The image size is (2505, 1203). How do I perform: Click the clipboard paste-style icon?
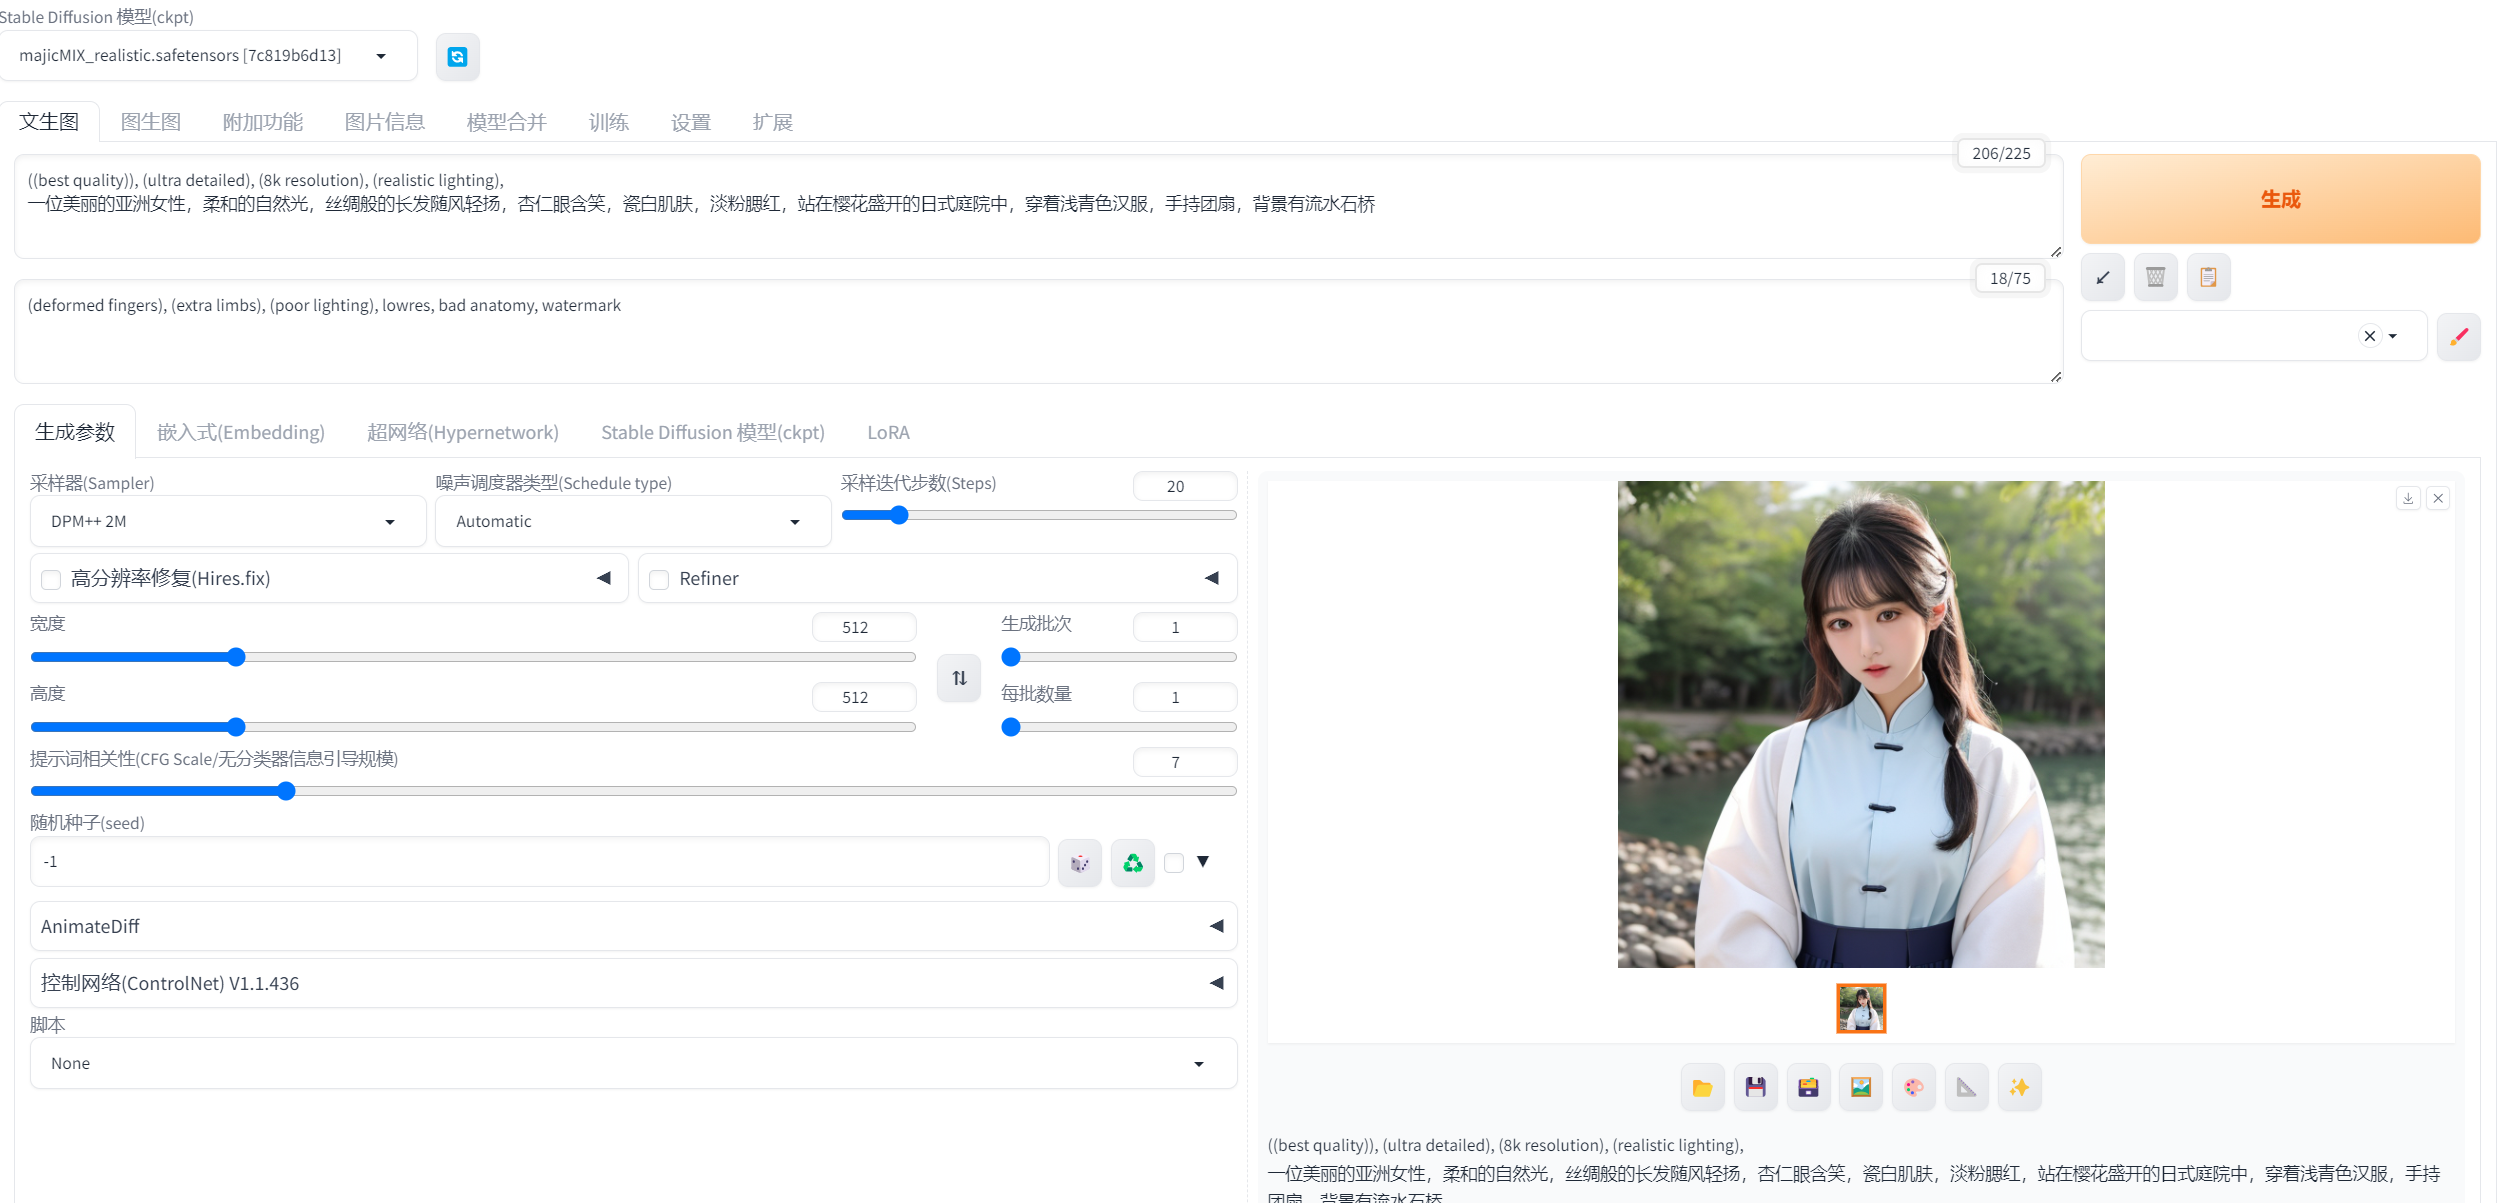[x=2208, y=278]
